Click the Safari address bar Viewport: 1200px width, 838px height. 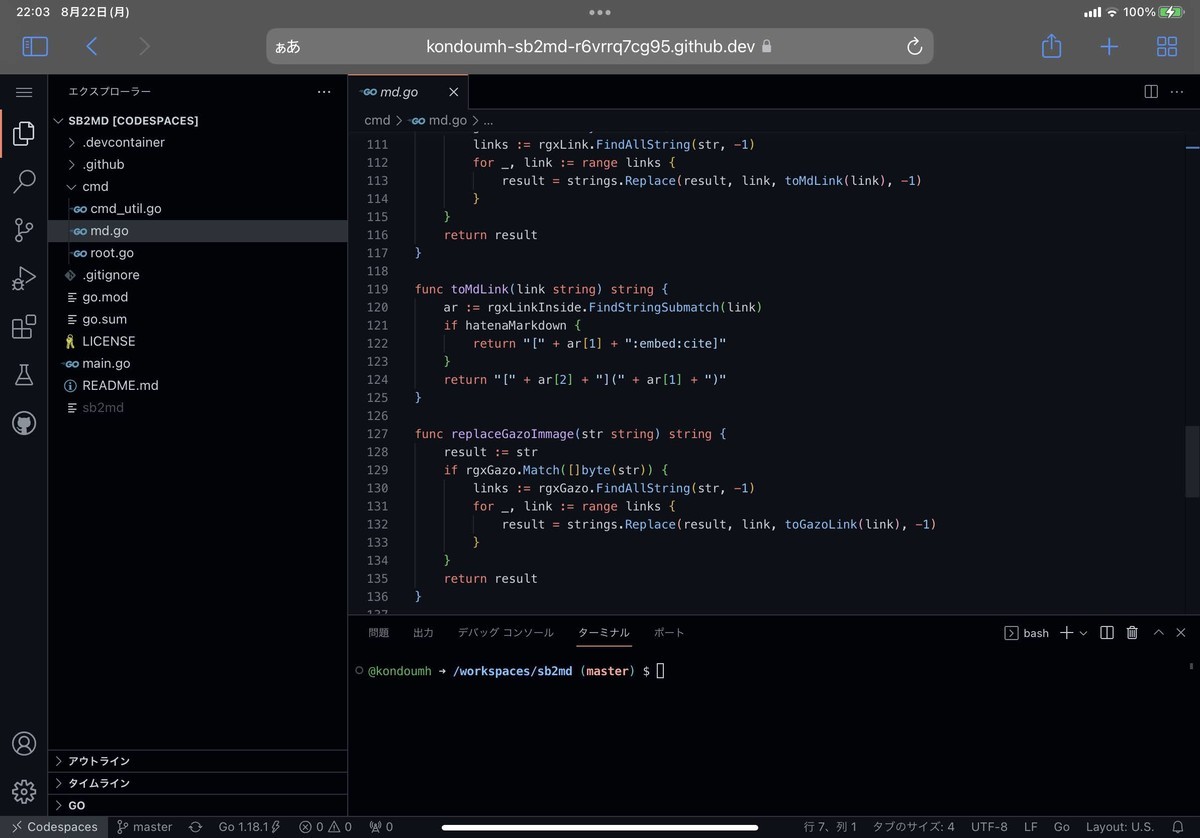(599, 46)
